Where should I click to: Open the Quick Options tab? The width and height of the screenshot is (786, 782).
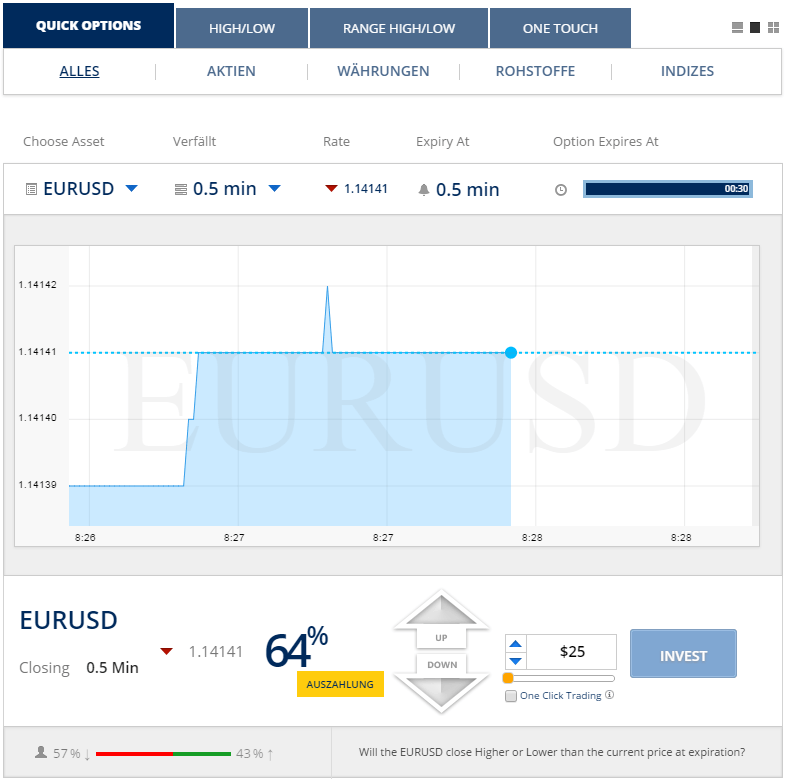(x=88, y=26)
